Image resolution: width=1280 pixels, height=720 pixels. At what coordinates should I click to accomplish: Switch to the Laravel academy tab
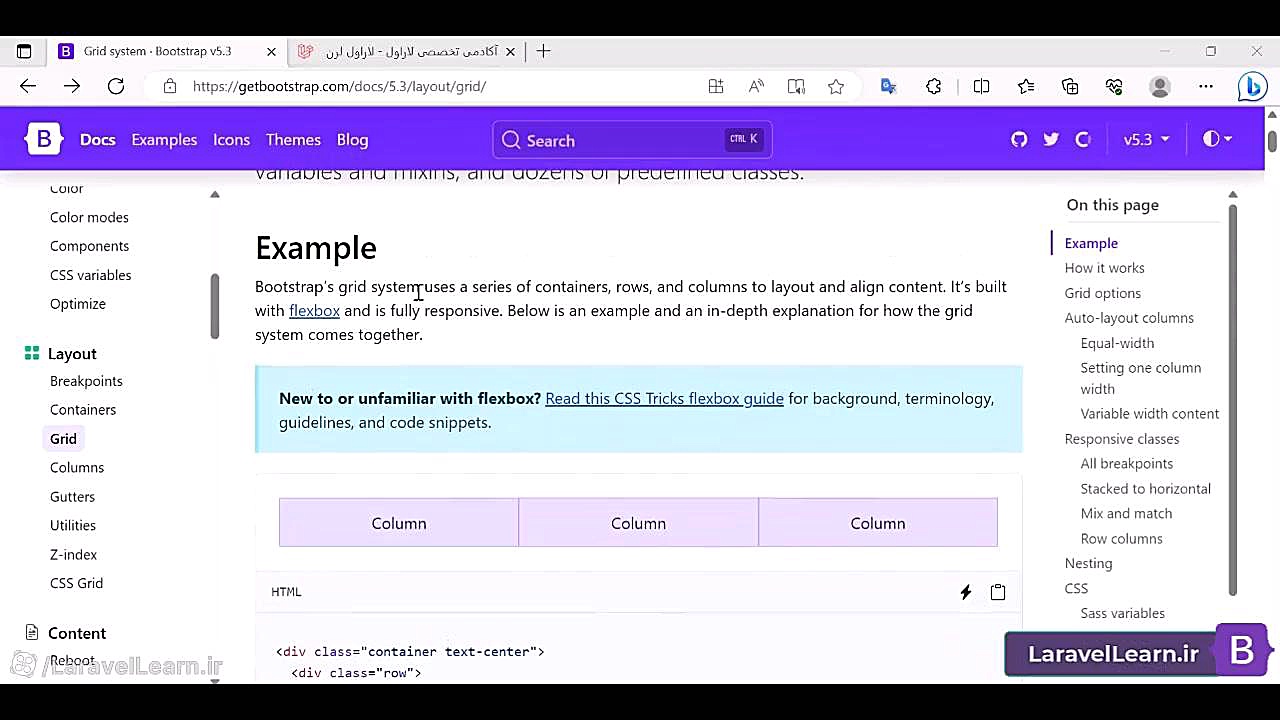click(408, 51)
